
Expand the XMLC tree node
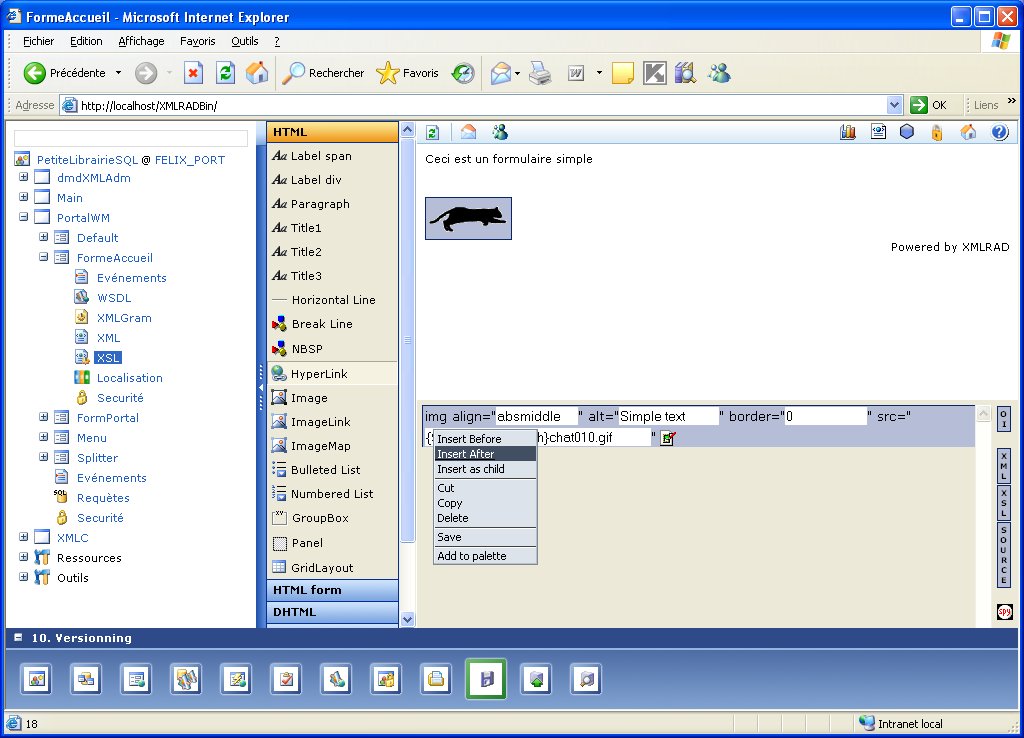[x=23, y=538]
